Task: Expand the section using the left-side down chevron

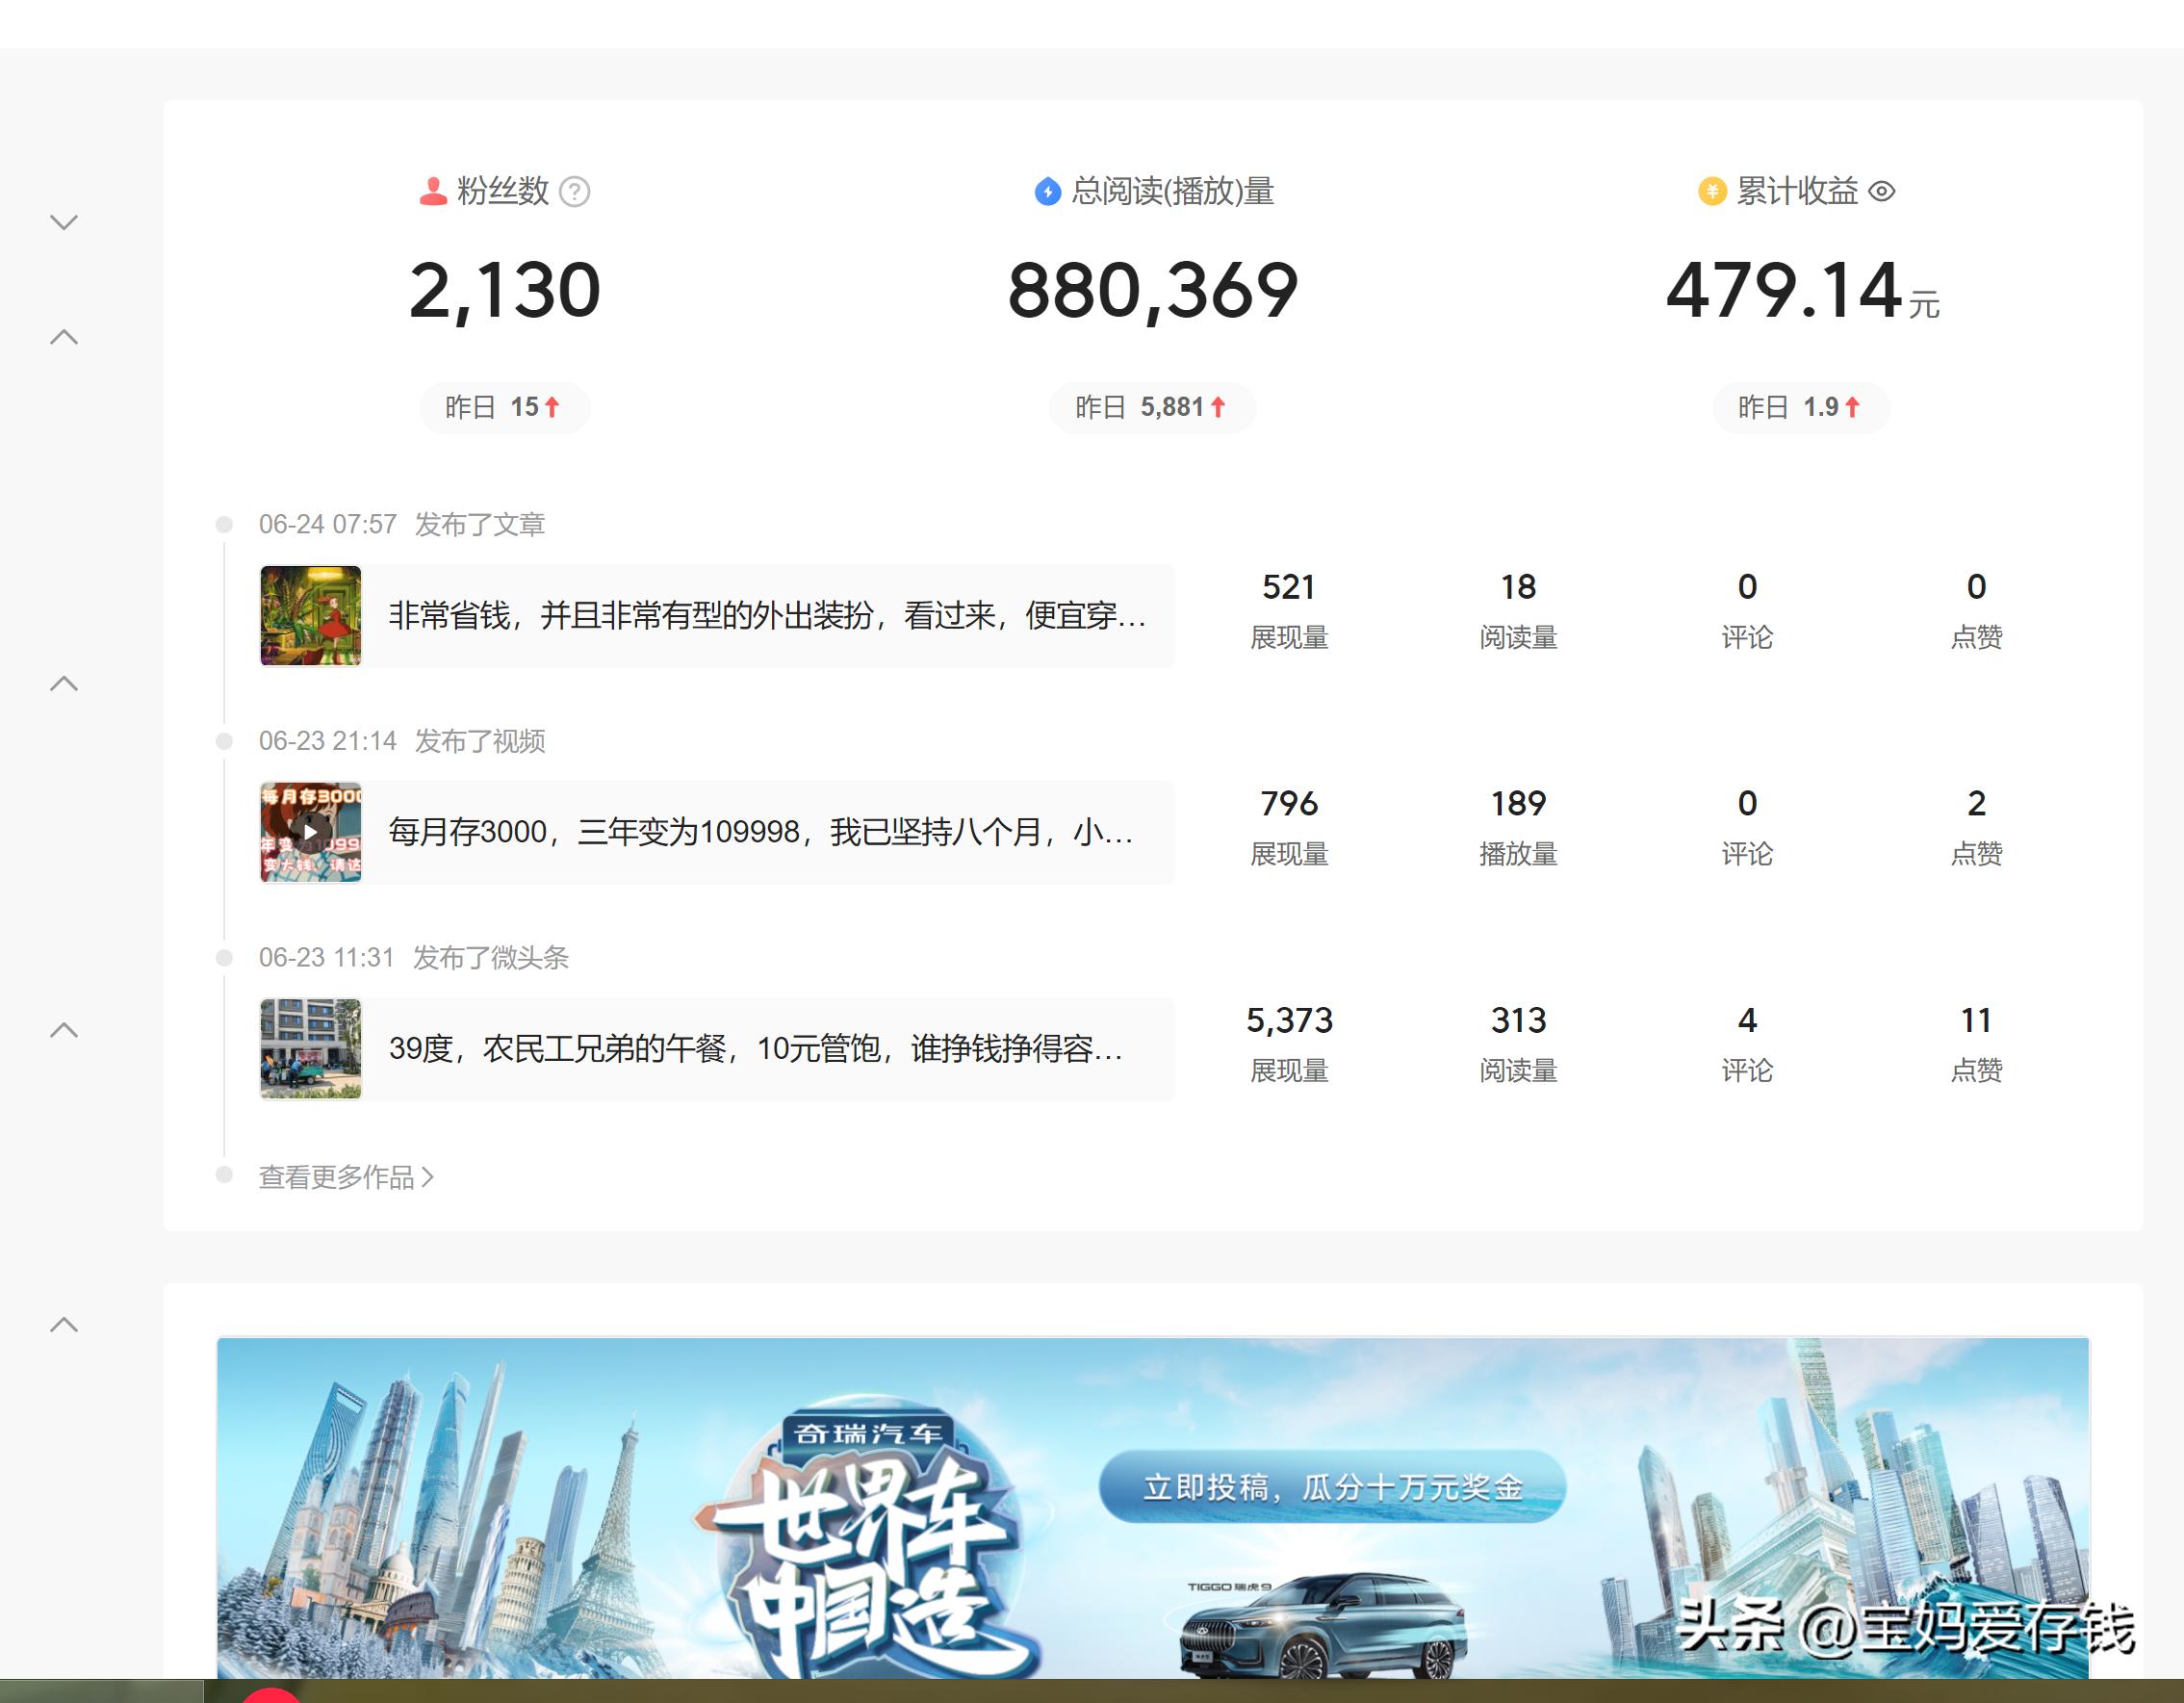Action: click(x=64, y=222)
